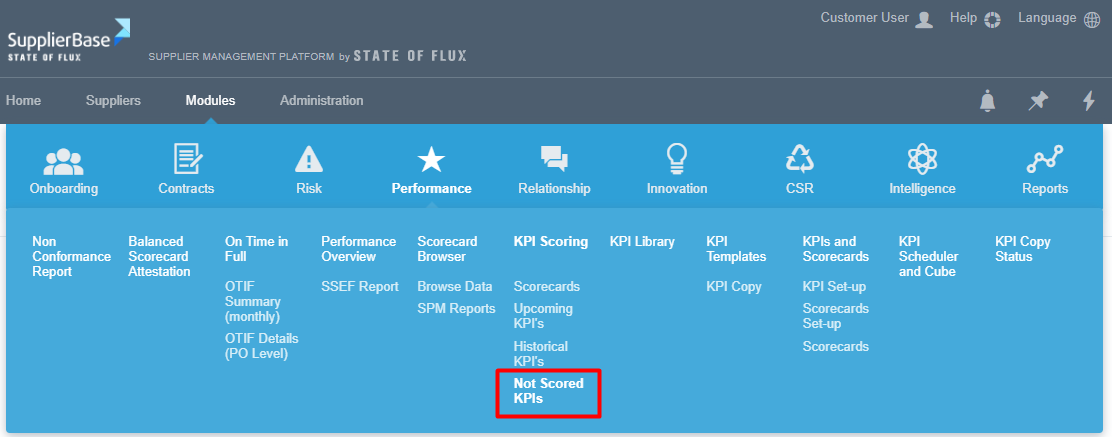Open the Customer User account menu
This screenshot has width=1112, height=437.
[876, 19]
